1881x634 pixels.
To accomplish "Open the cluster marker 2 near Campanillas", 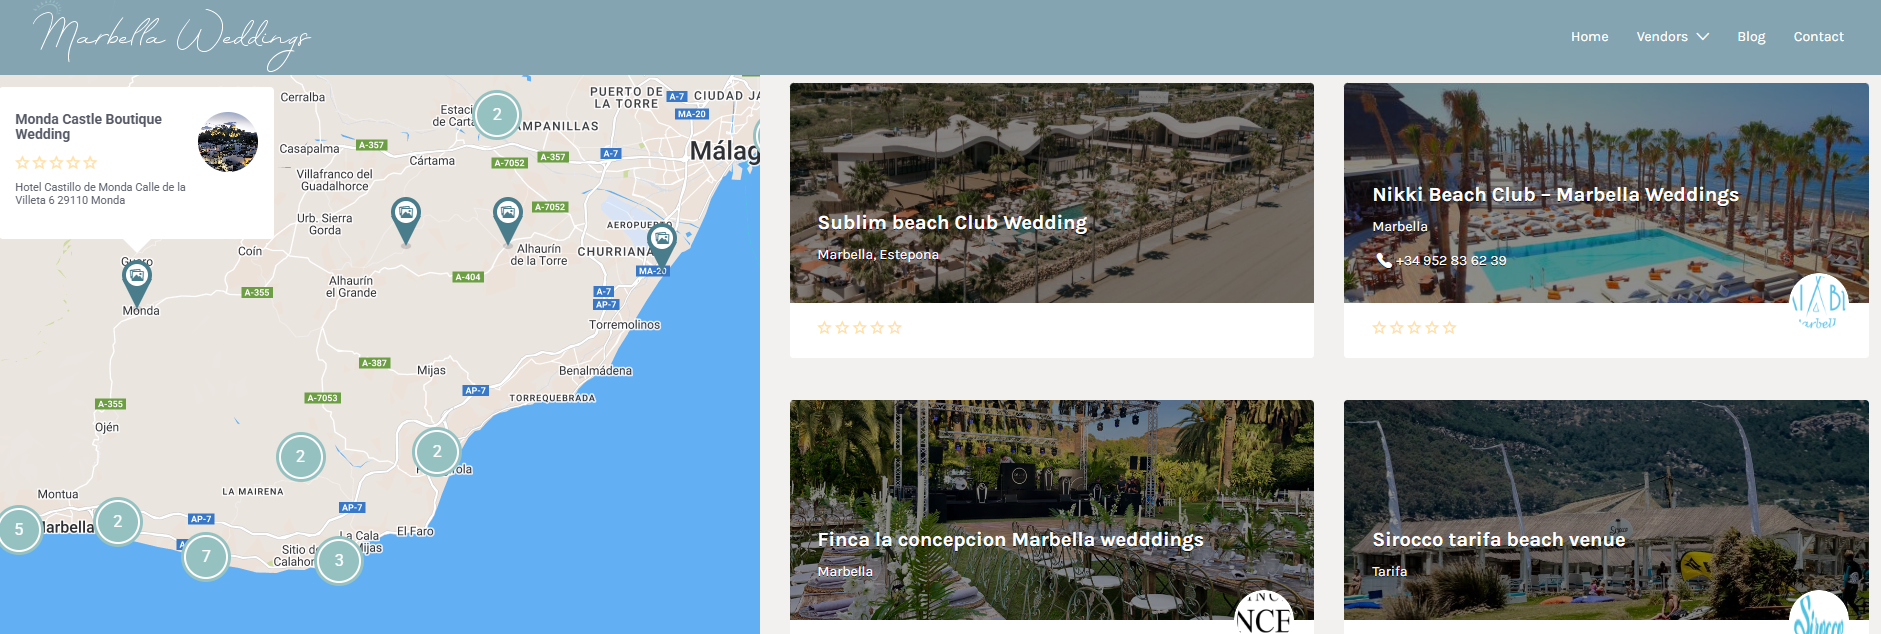I will pyautogui.click(x=497, y=114).
